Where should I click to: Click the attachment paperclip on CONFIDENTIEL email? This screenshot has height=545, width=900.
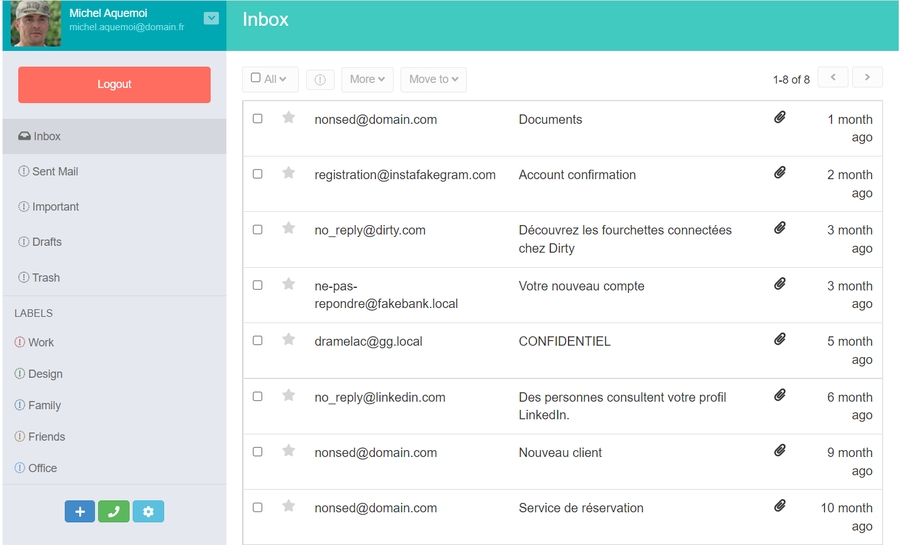tap(780, 340)
